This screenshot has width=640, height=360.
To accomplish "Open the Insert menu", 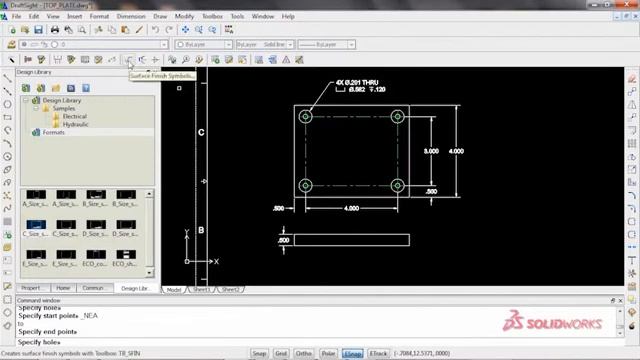I will click(x=75, y=16).
